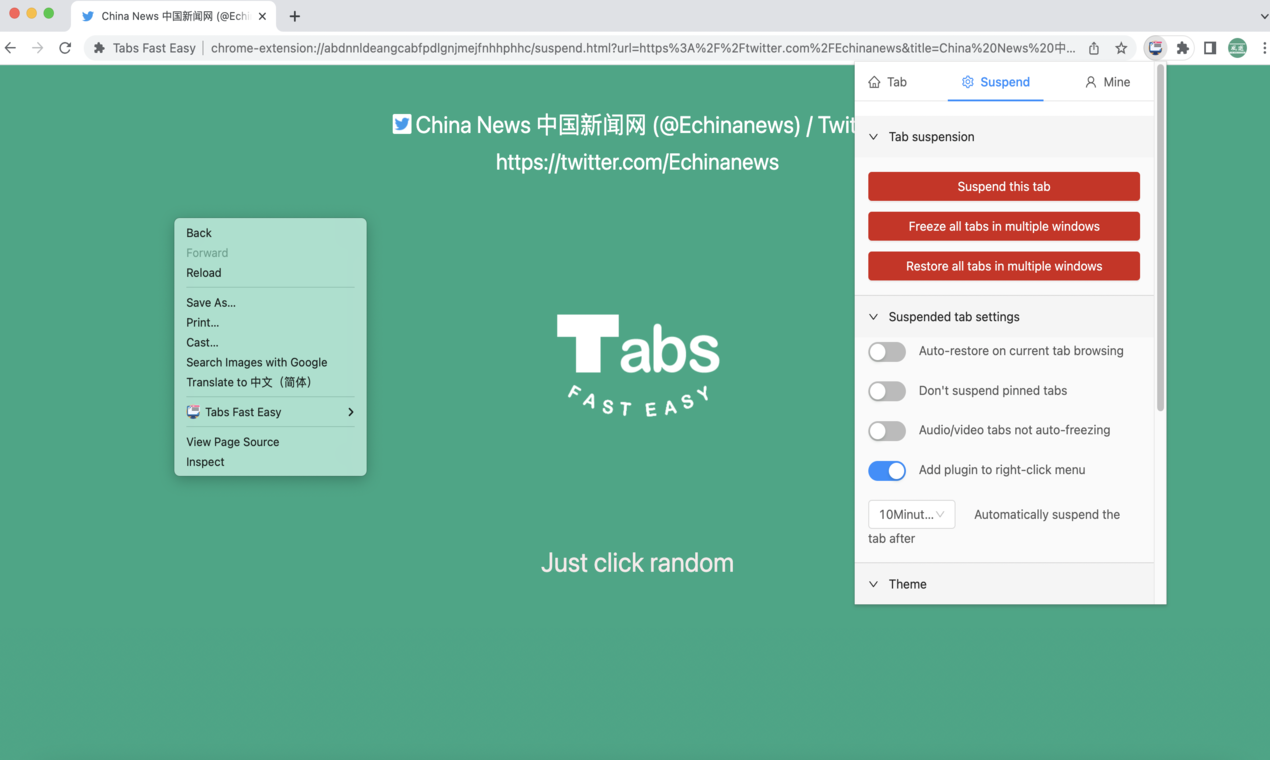Image resolution: width=1270 pixels, height=760 pixels.
Task: Click the extension puzzle icon in address bar
Action: point(99,48)
